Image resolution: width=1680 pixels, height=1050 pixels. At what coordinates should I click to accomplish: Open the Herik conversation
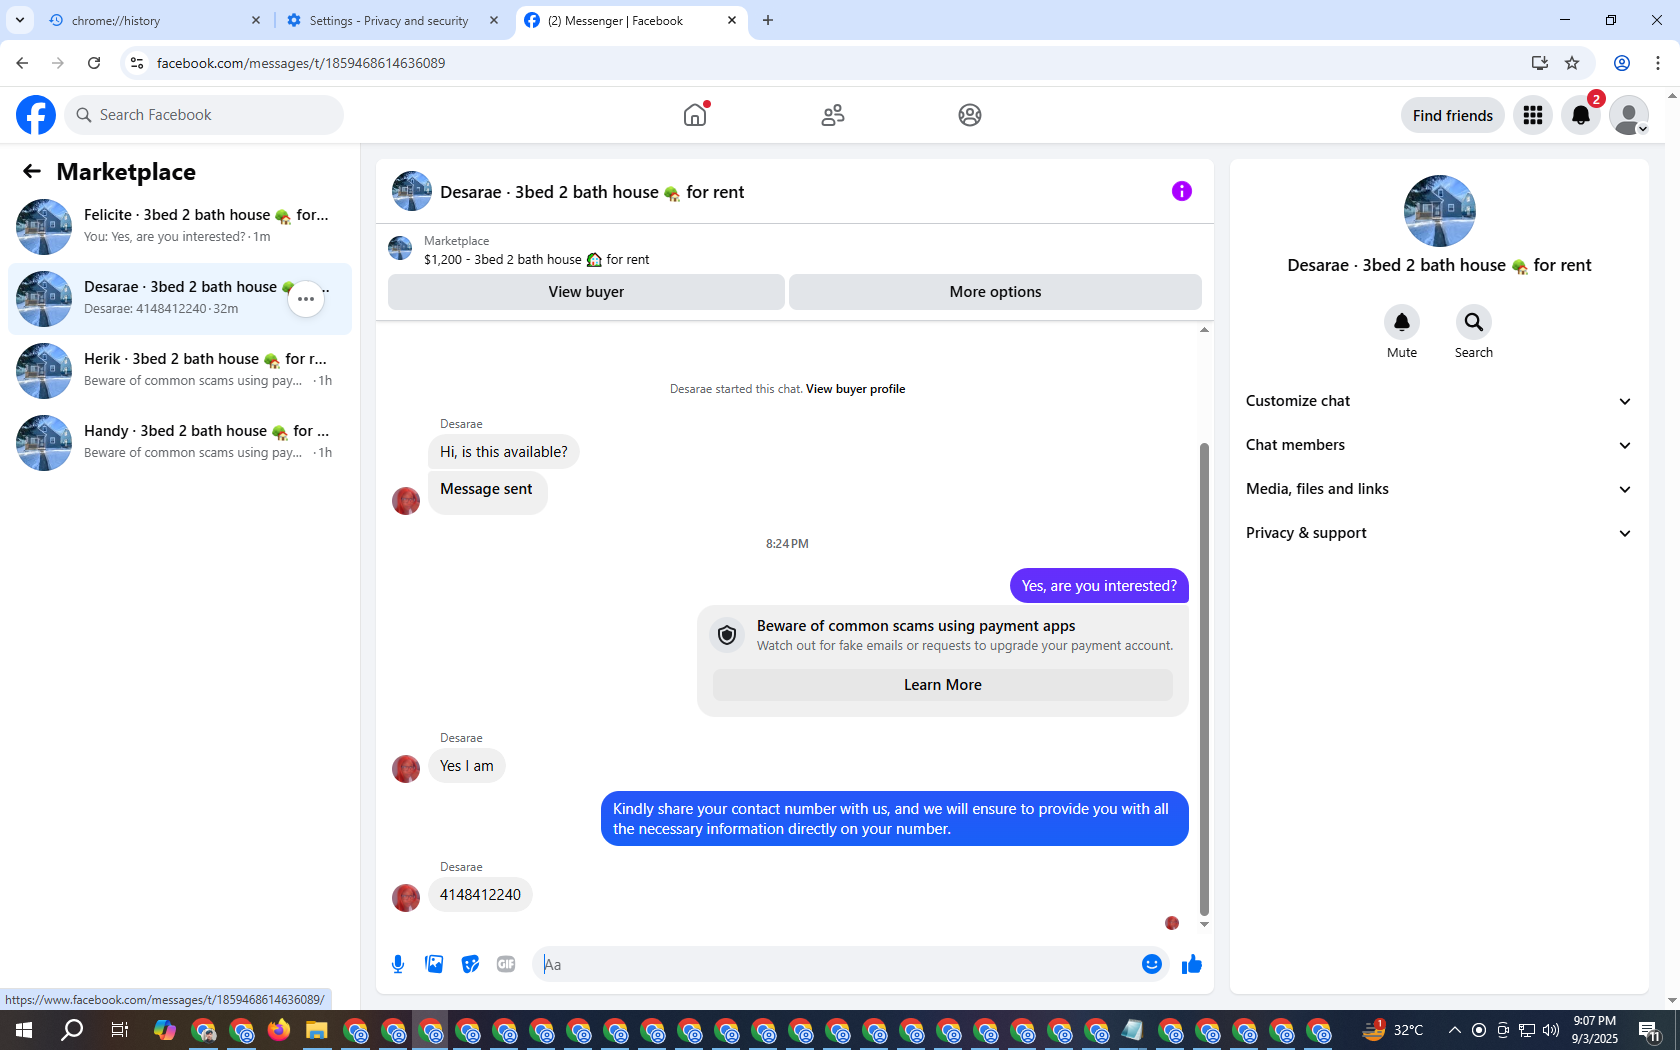coord(180,371)
